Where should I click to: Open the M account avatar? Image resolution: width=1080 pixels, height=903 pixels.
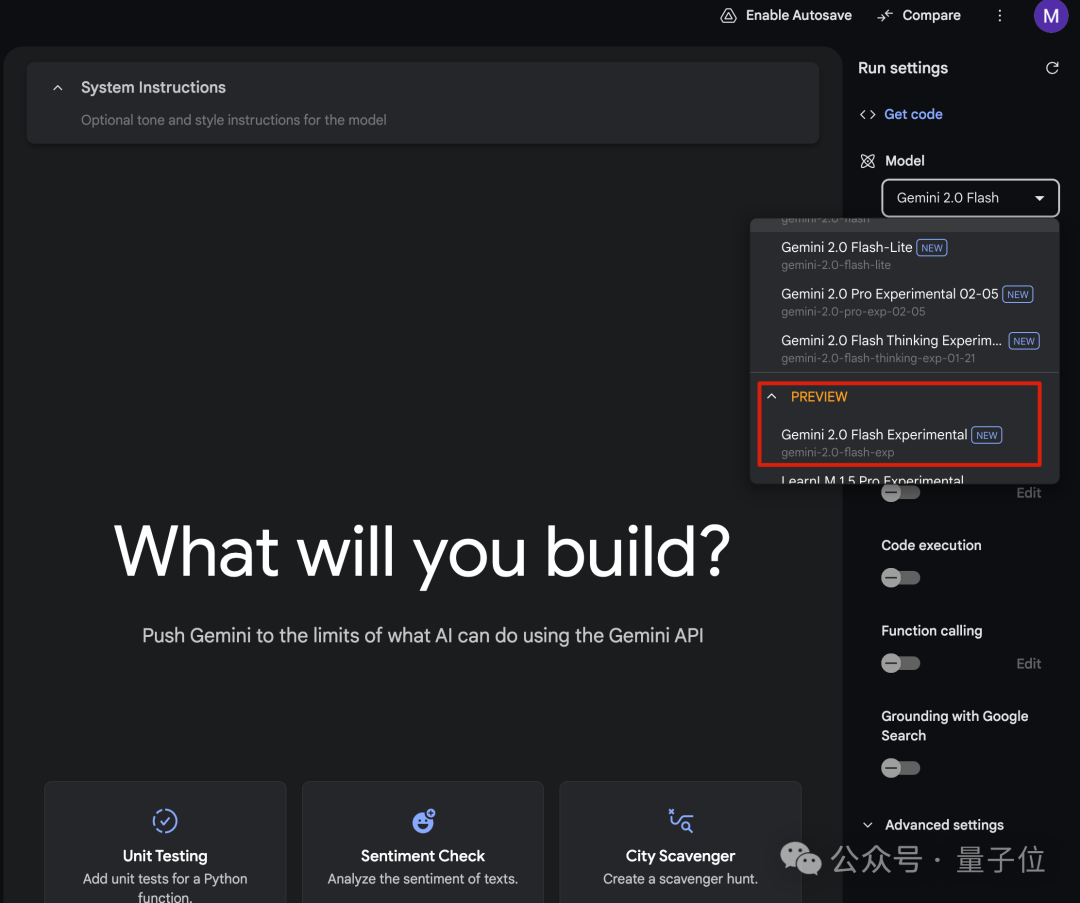[x=1050, y=15]
